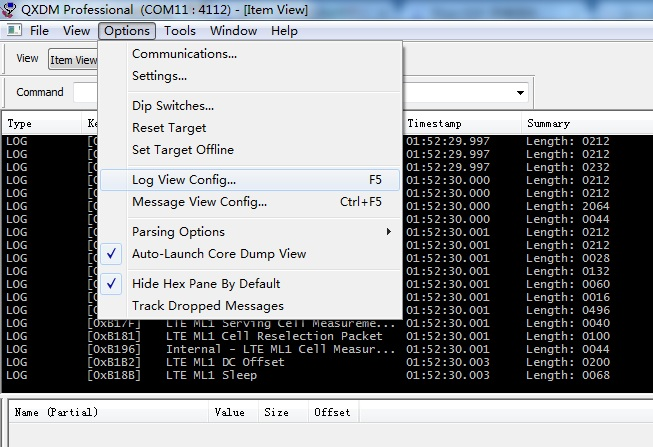Click the Offset column header
The width and height of the screenshot is (653, 447).
tap(333, 412)
